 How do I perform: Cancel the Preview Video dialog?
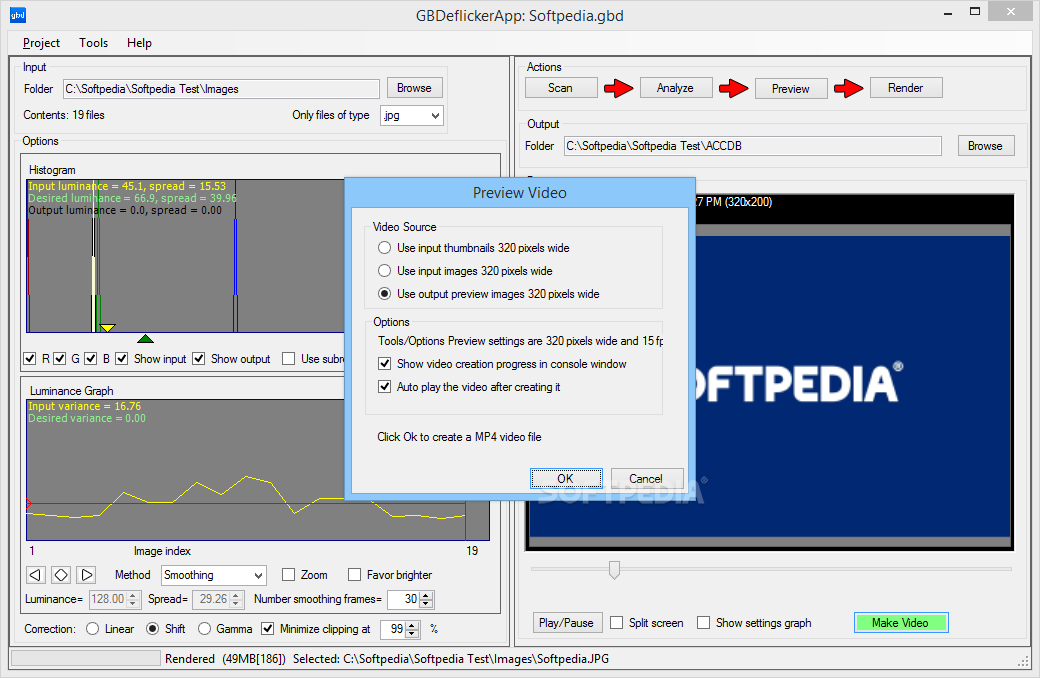[646, 478]
